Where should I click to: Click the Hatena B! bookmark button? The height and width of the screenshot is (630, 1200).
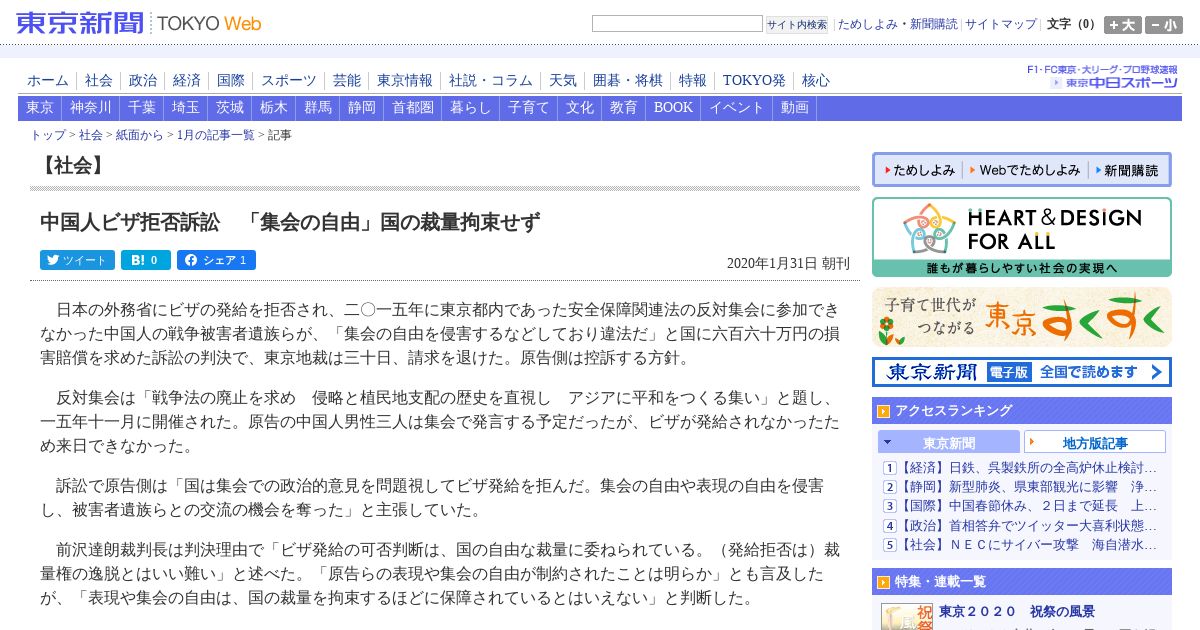(x=146, y=260)
